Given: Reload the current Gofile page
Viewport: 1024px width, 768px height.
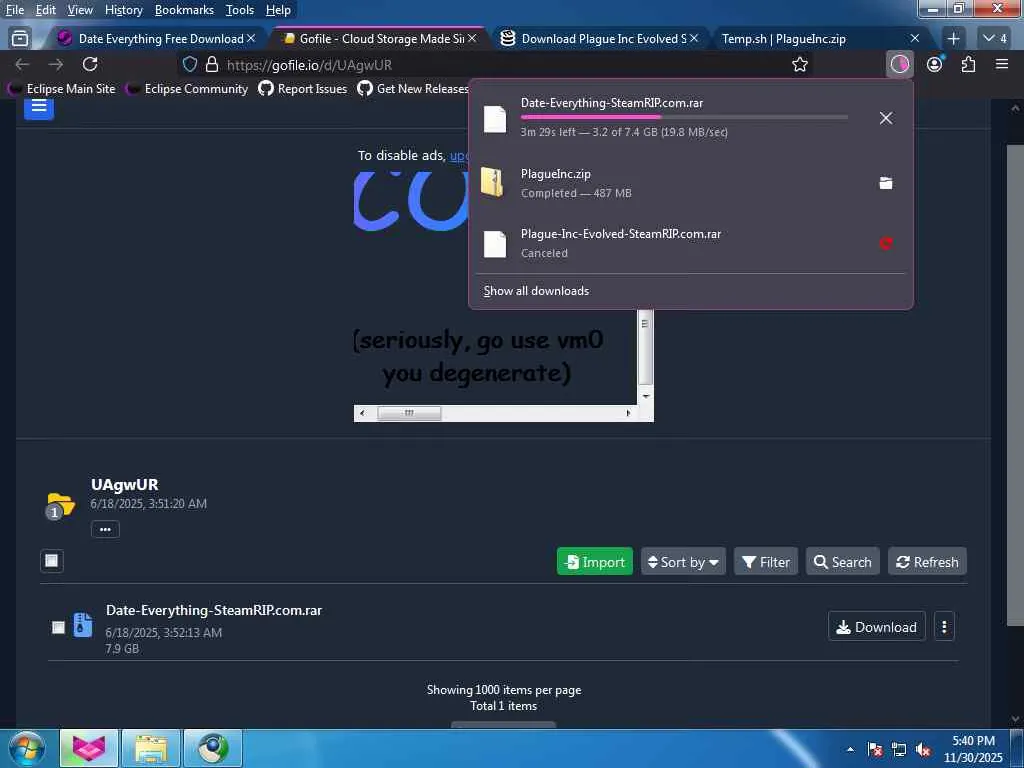Looking at the screenshot, I should (x=90, y=64).
